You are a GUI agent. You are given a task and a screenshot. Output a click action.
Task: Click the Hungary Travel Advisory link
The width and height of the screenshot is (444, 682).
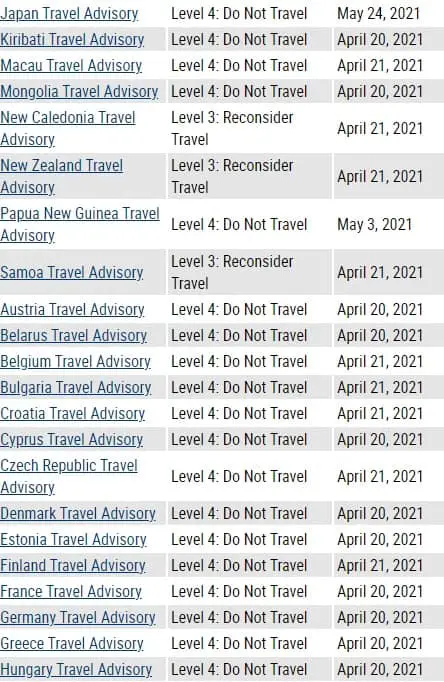point(76,670)
